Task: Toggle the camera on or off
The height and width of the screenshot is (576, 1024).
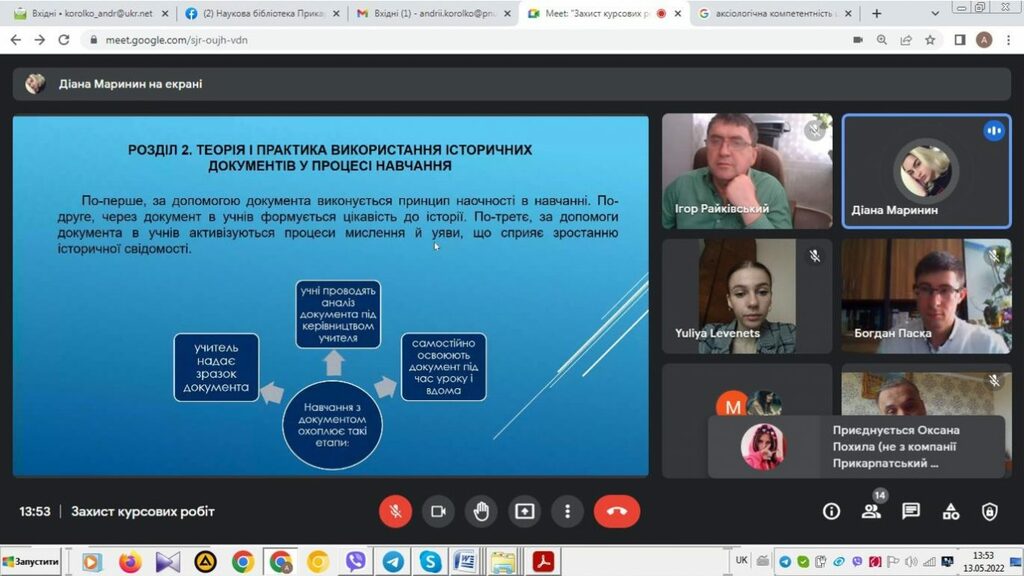Action: [438, 511]
